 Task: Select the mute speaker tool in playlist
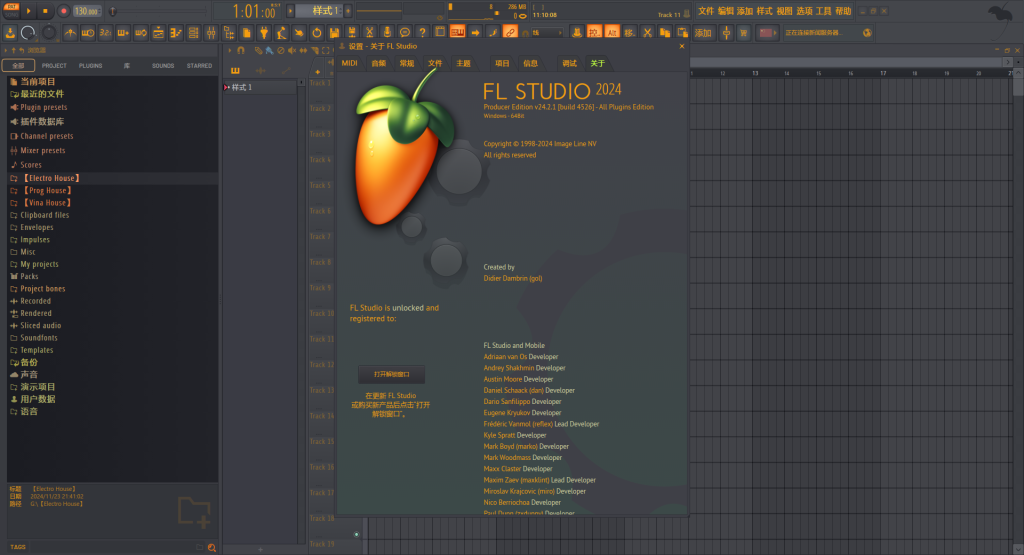(292, 50)
